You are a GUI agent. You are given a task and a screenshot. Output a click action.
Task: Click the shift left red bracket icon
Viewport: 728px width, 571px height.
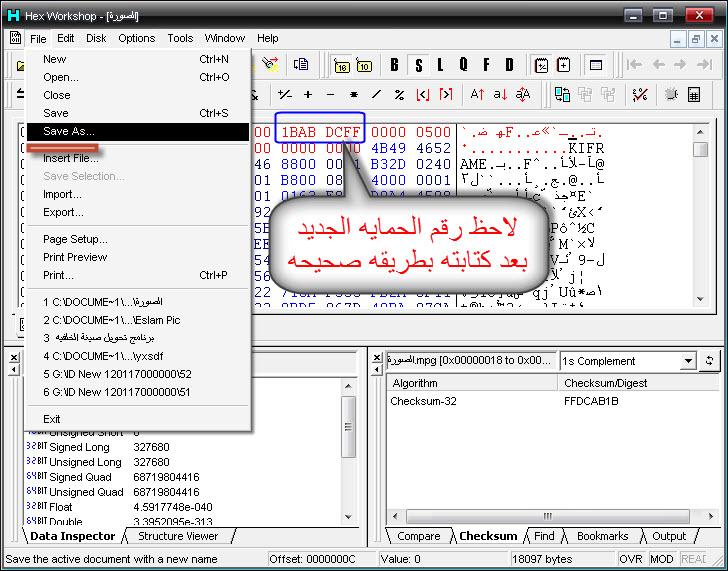(x=422, y=95)
